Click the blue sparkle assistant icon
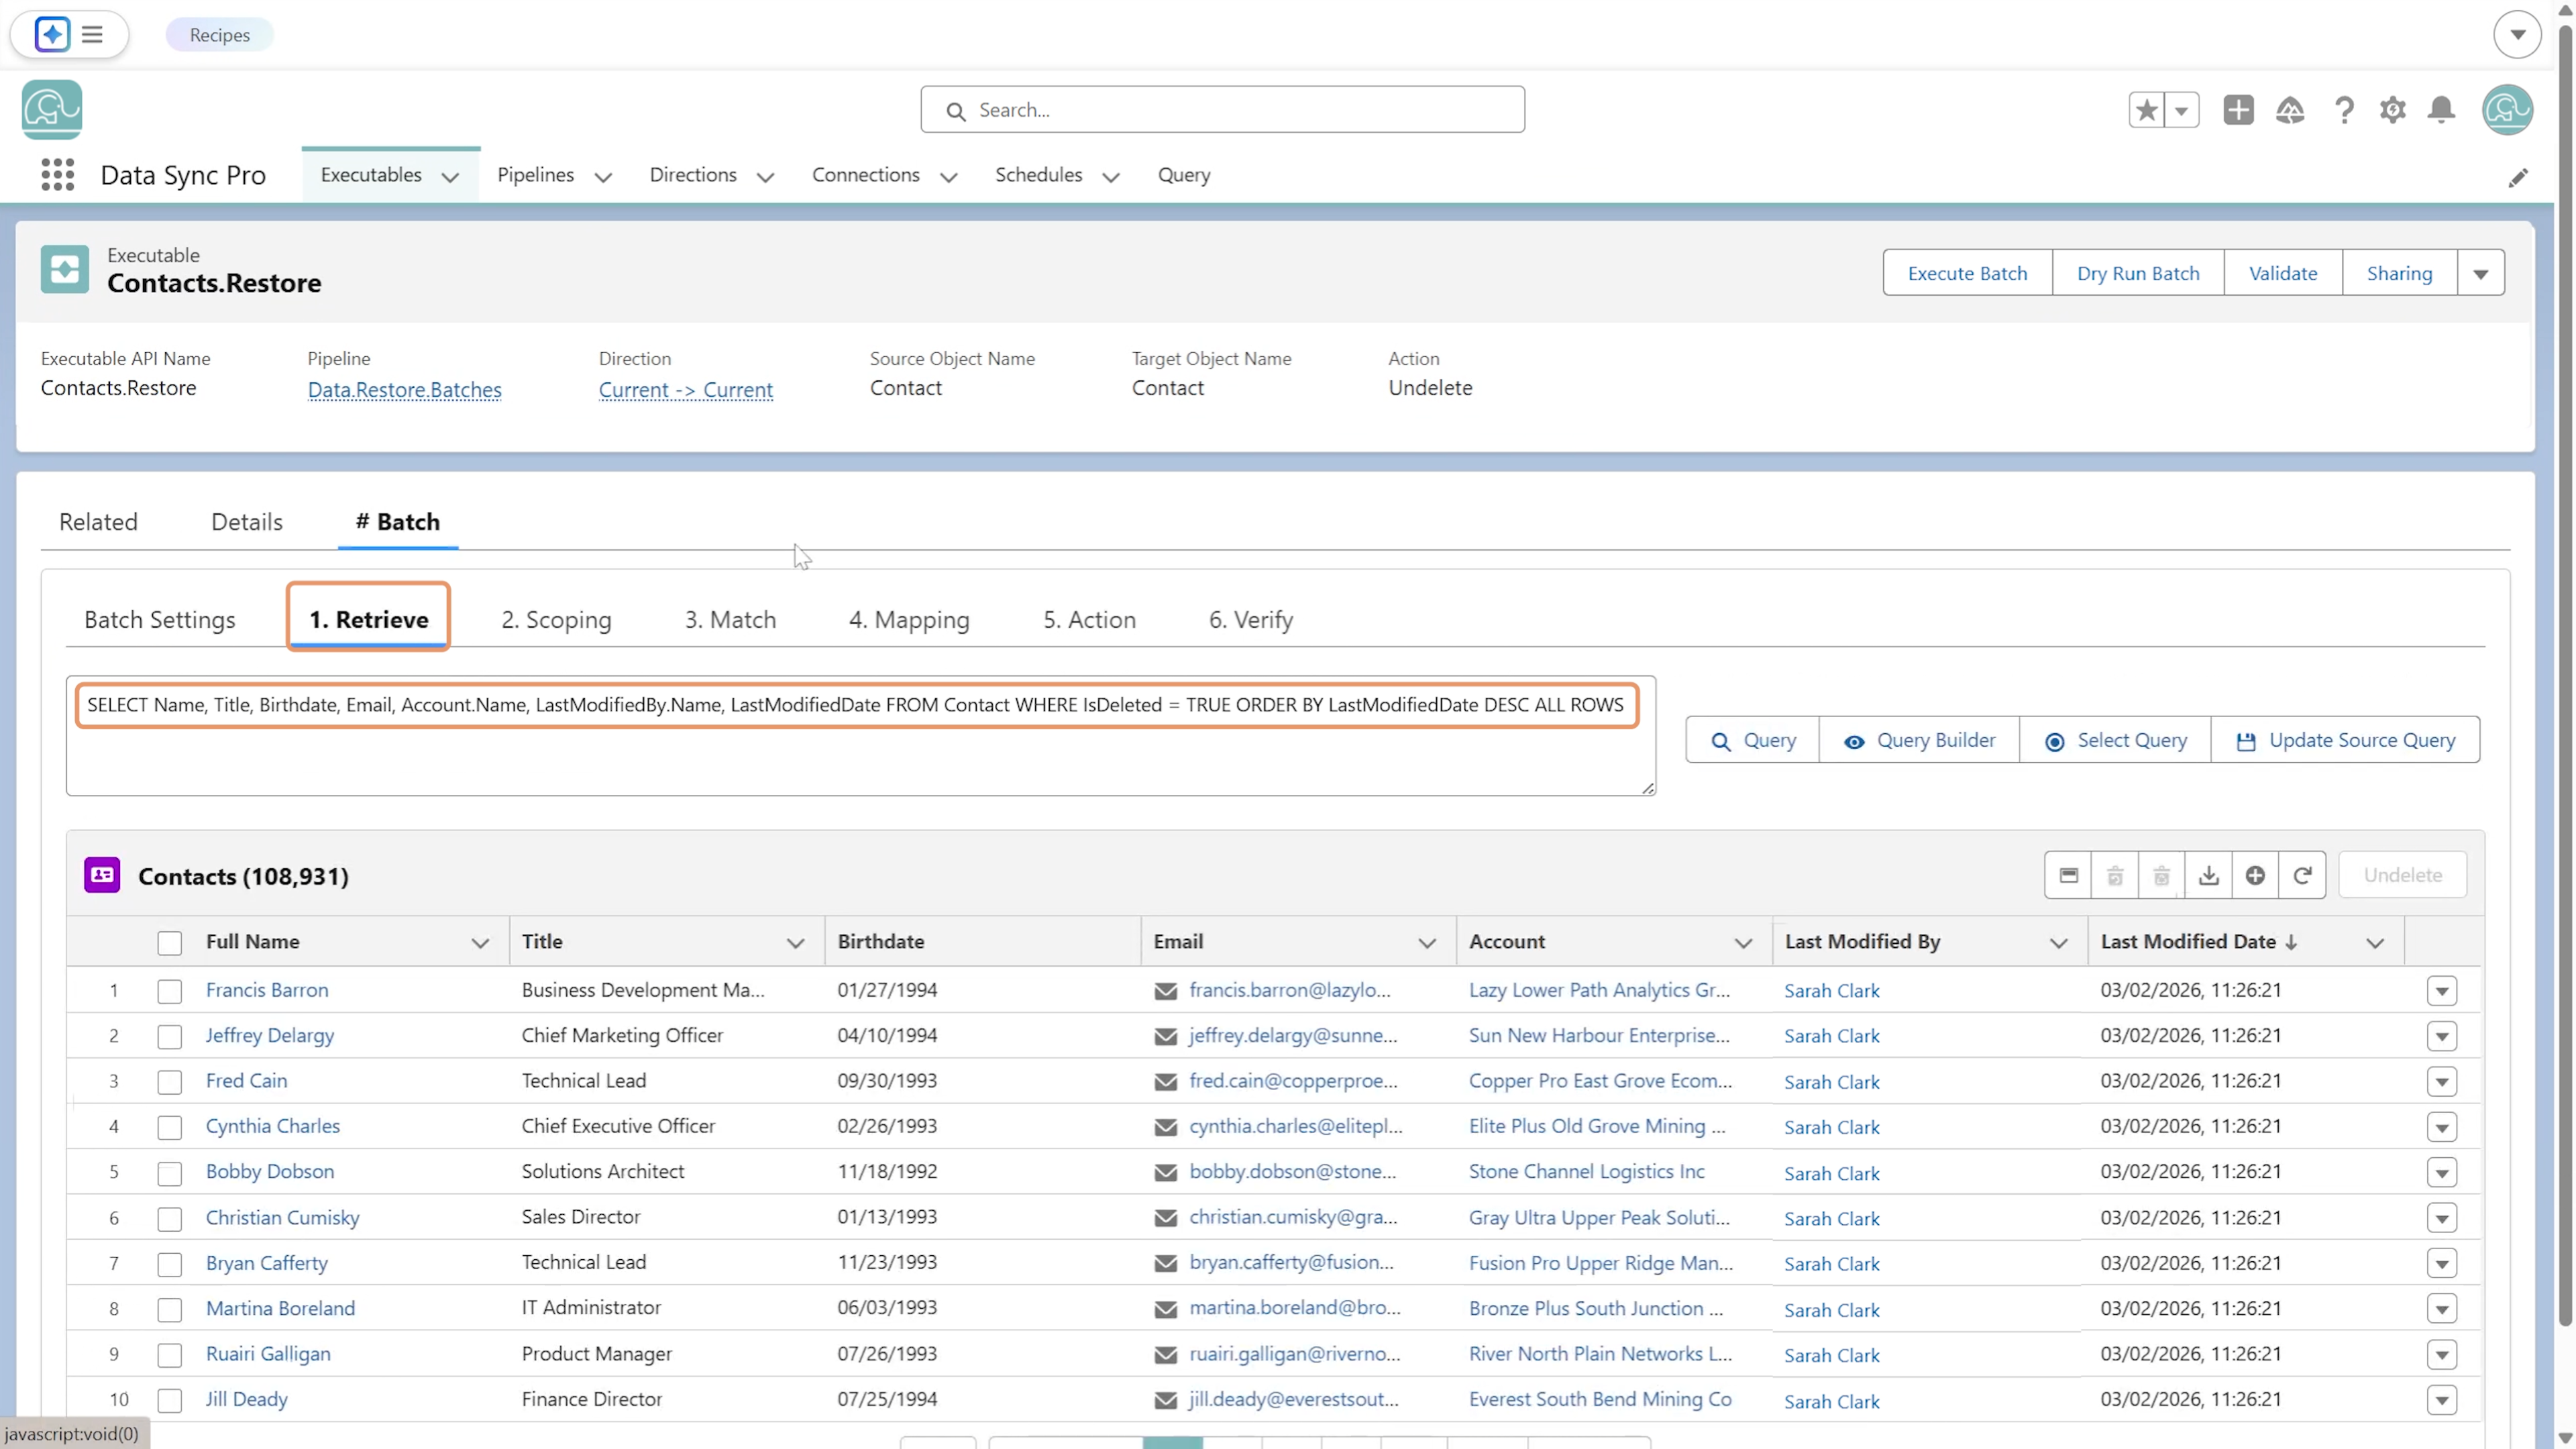 [52, 35]
